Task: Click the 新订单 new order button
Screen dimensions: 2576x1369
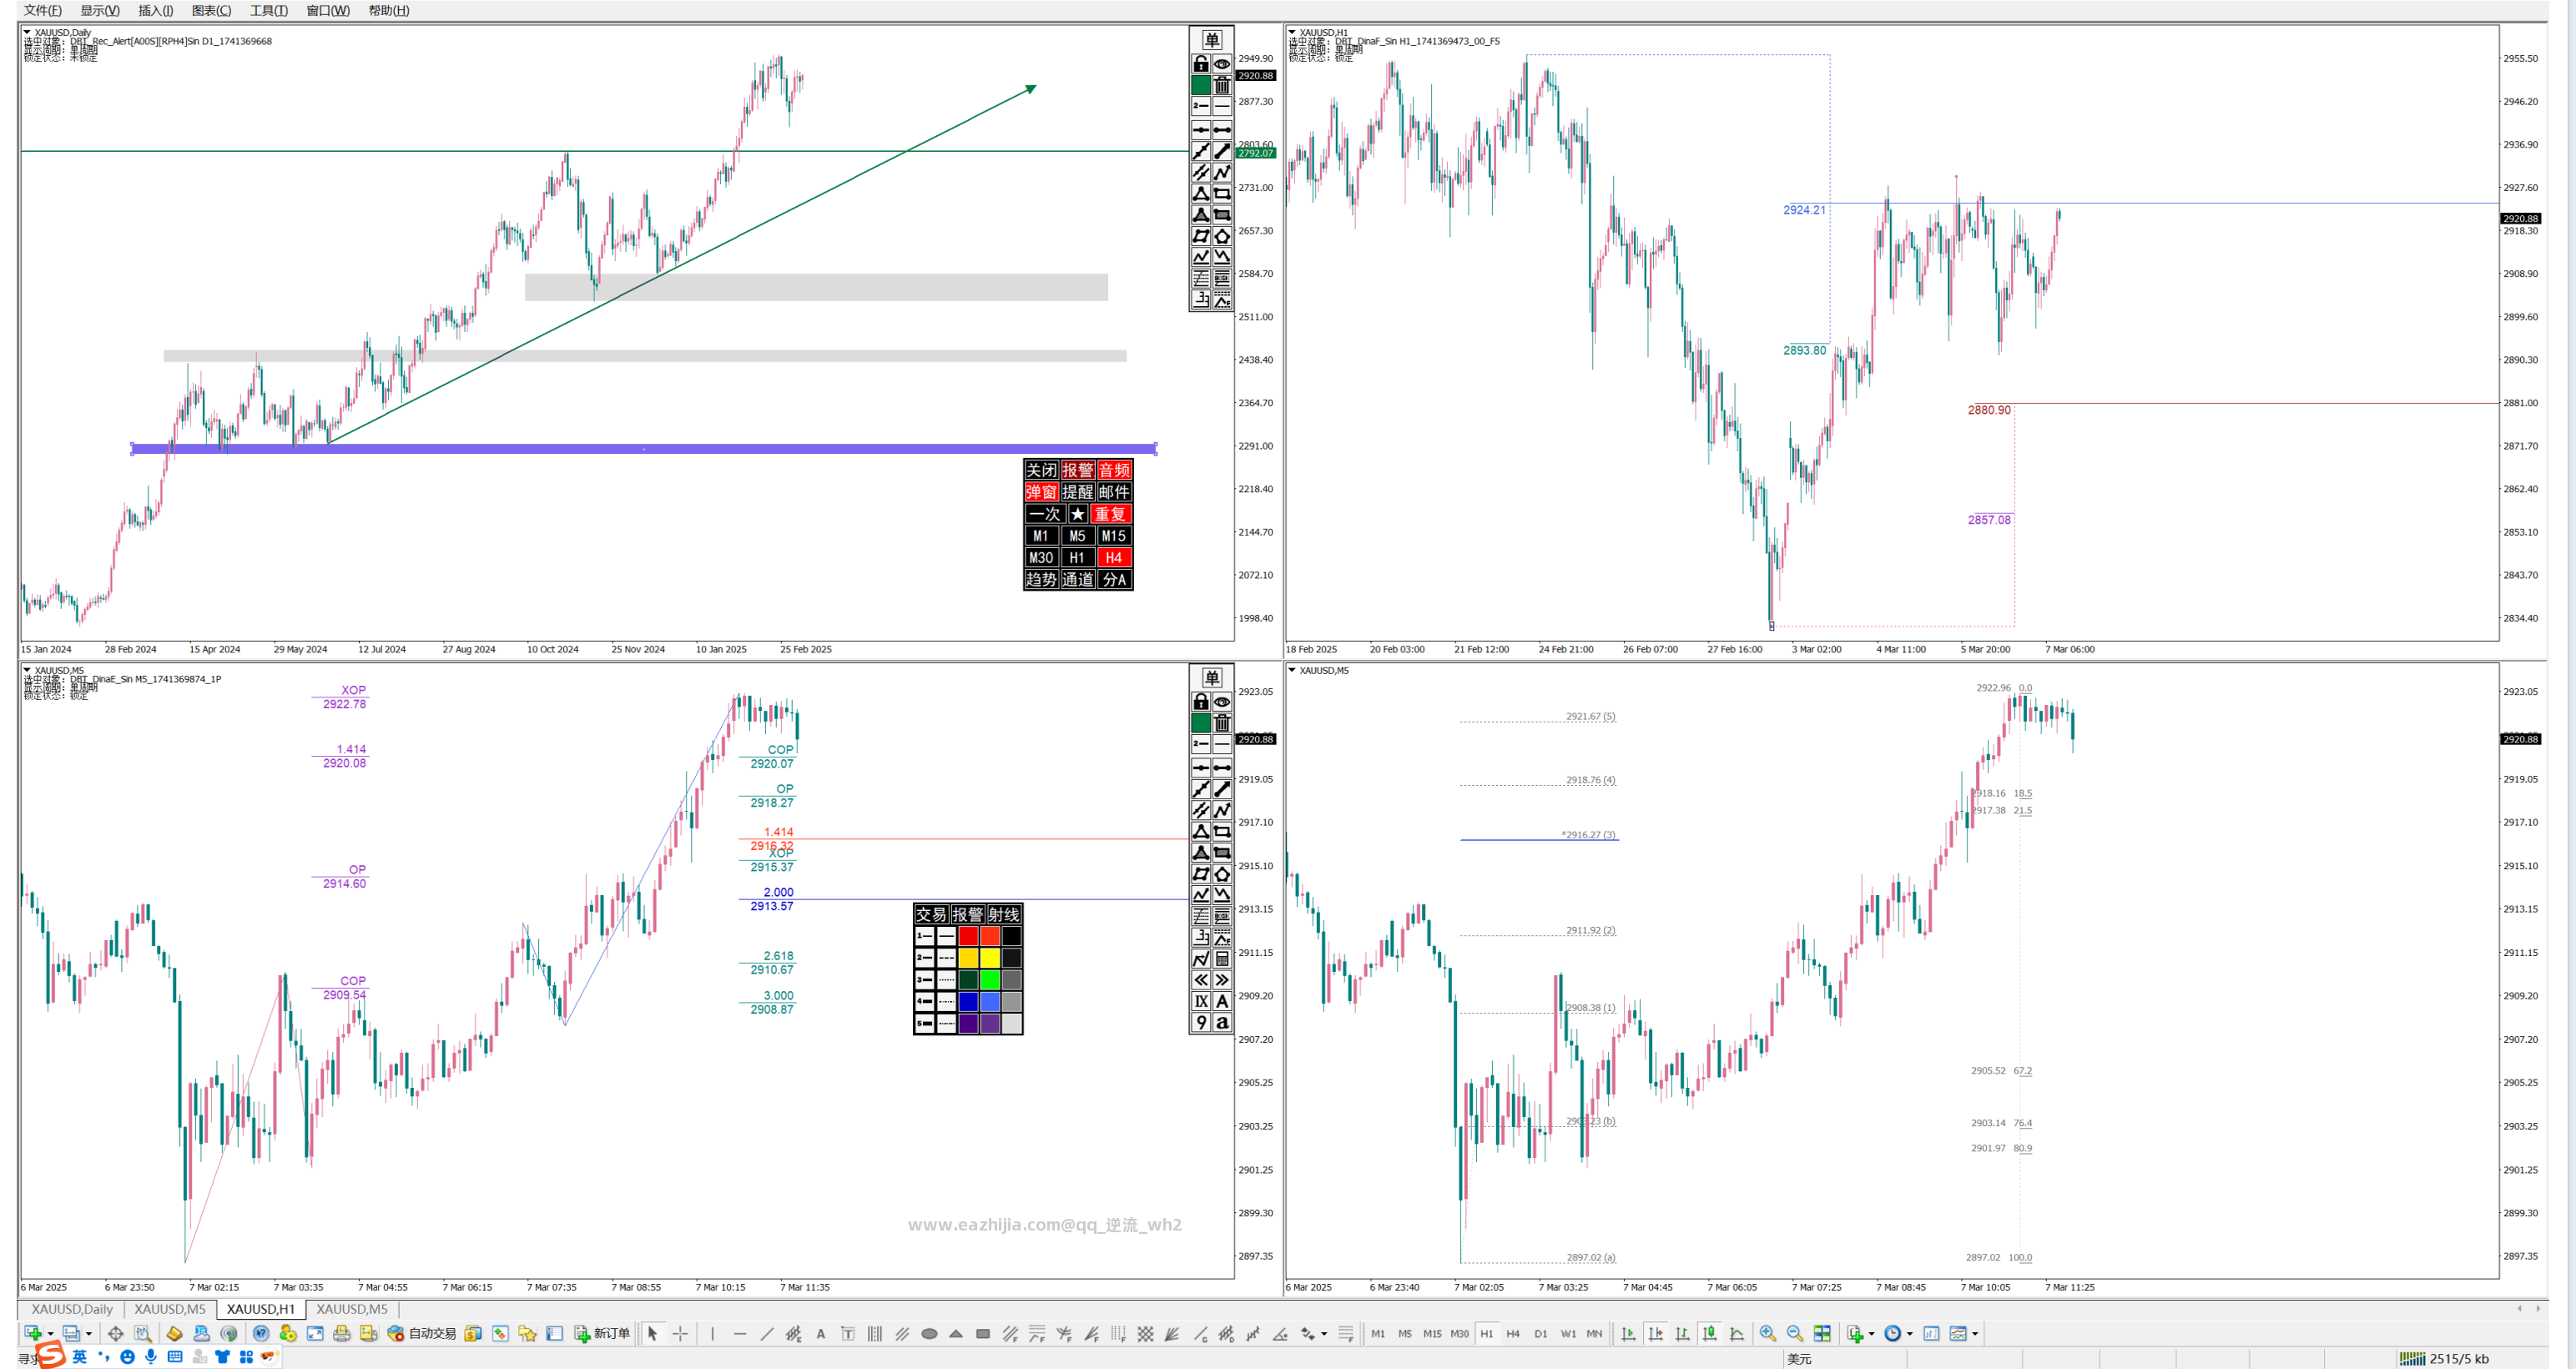Action: click(x=602, y=1333)
